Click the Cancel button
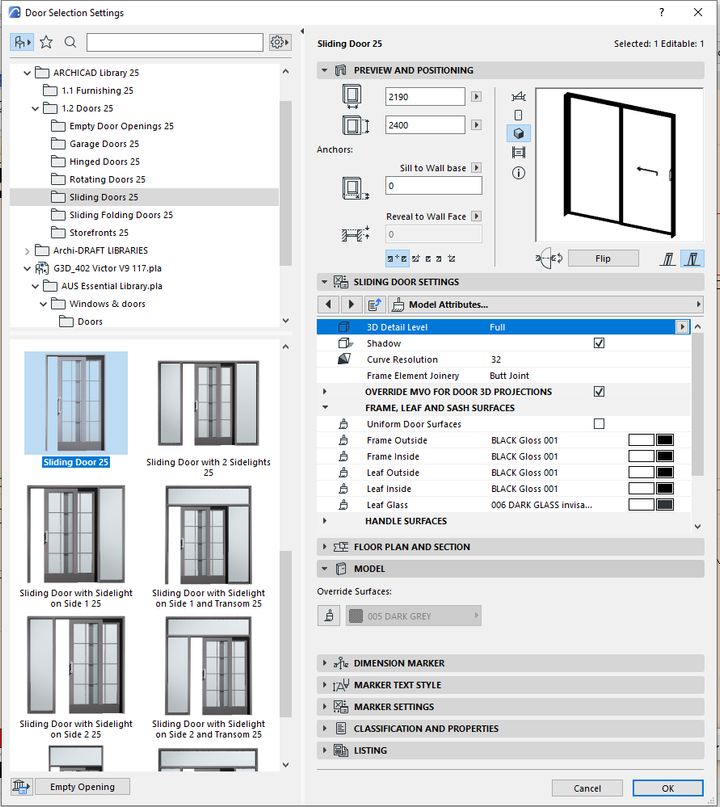 (x=587, y=788)
